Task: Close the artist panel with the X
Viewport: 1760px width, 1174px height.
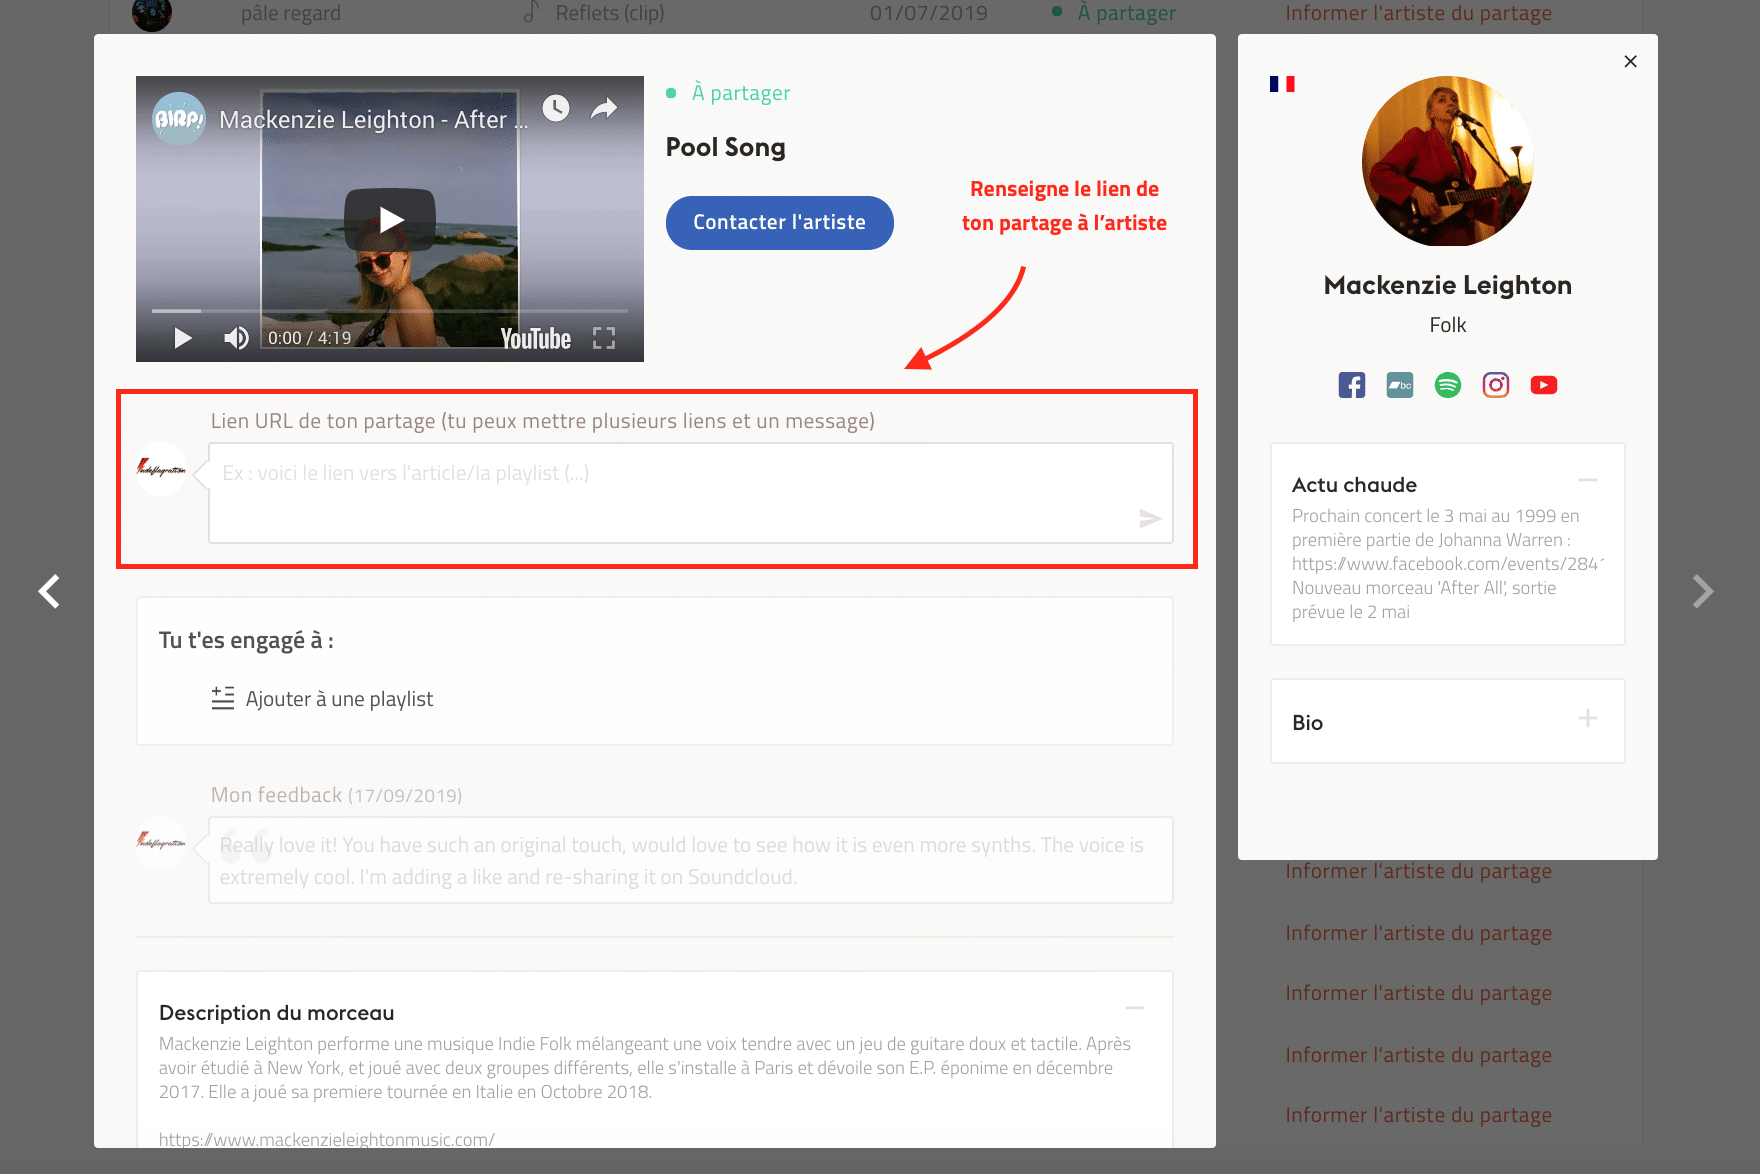Action: [x=1631, y=62]
